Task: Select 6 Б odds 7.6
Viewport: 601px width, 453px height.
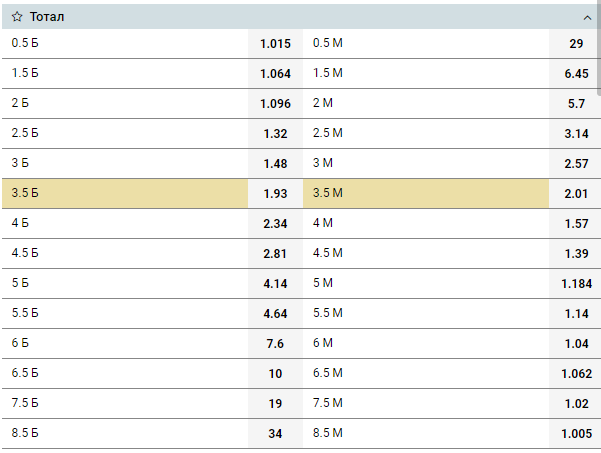Action: point(274,343)
